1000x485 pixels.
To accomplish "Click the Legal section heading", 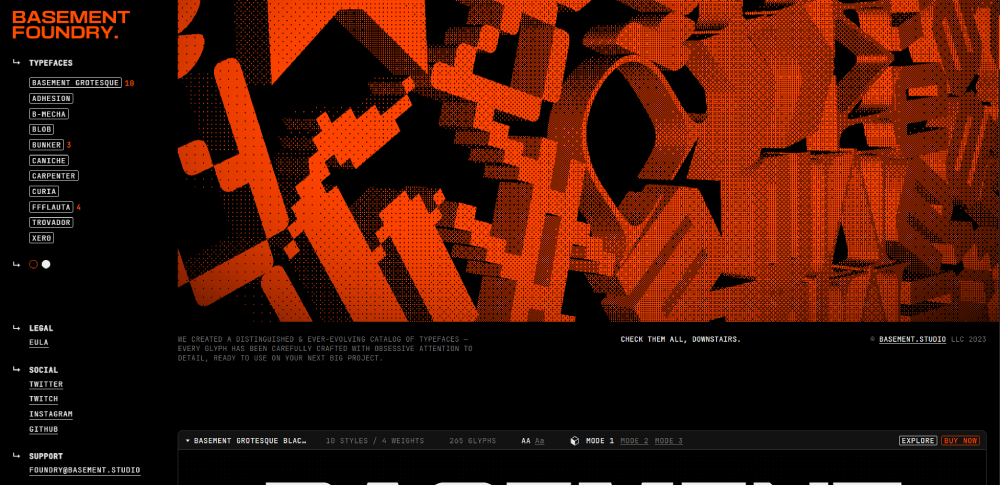I will (41, 328).
